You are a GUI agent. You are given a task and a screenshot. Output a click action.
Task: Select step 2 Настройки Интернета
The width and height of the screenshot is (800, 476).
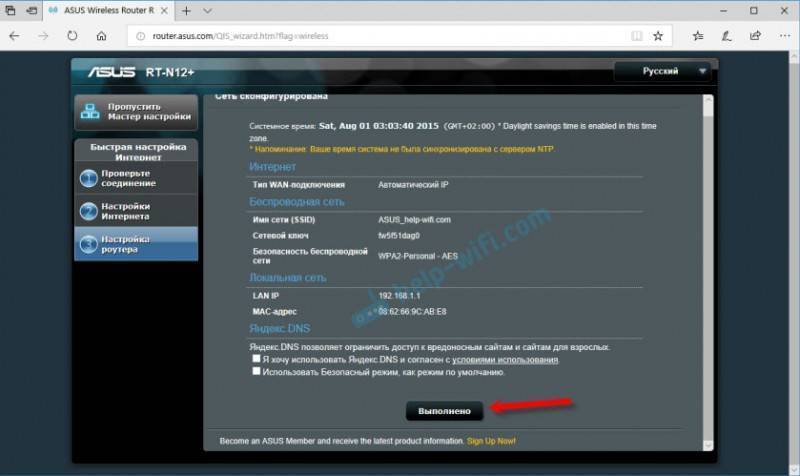point(136,211)
